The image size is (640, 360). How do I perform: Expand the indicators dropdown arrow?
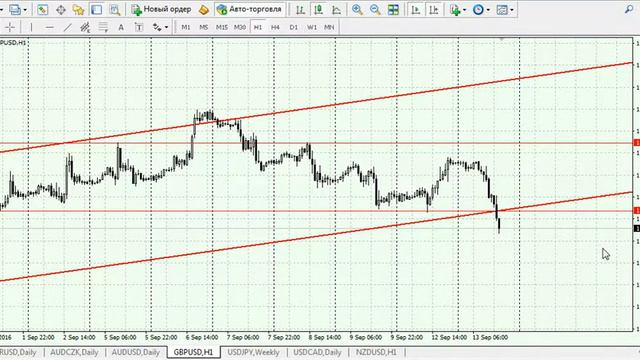pyautogui.click(x=464, y=10)
